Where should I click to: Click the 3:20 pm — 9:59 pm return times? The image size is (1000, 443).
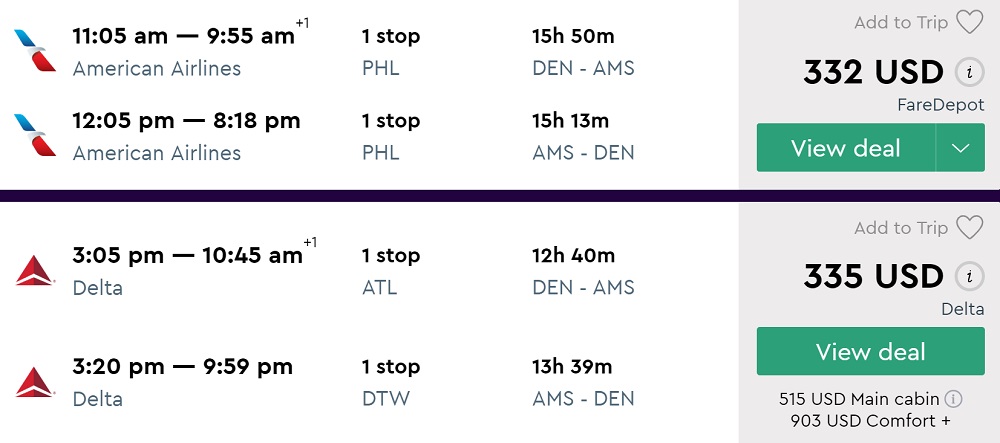pos(183,367)
